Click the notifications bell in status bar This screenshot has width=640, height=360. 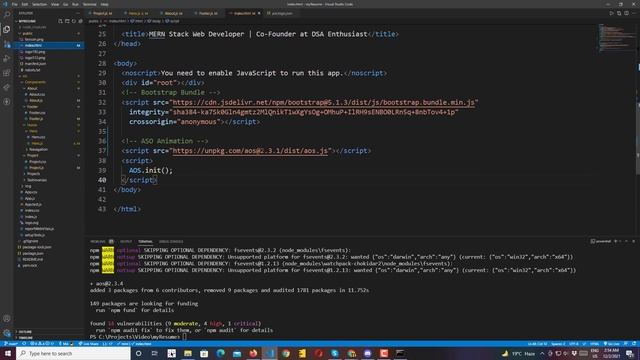click(634, 344)
